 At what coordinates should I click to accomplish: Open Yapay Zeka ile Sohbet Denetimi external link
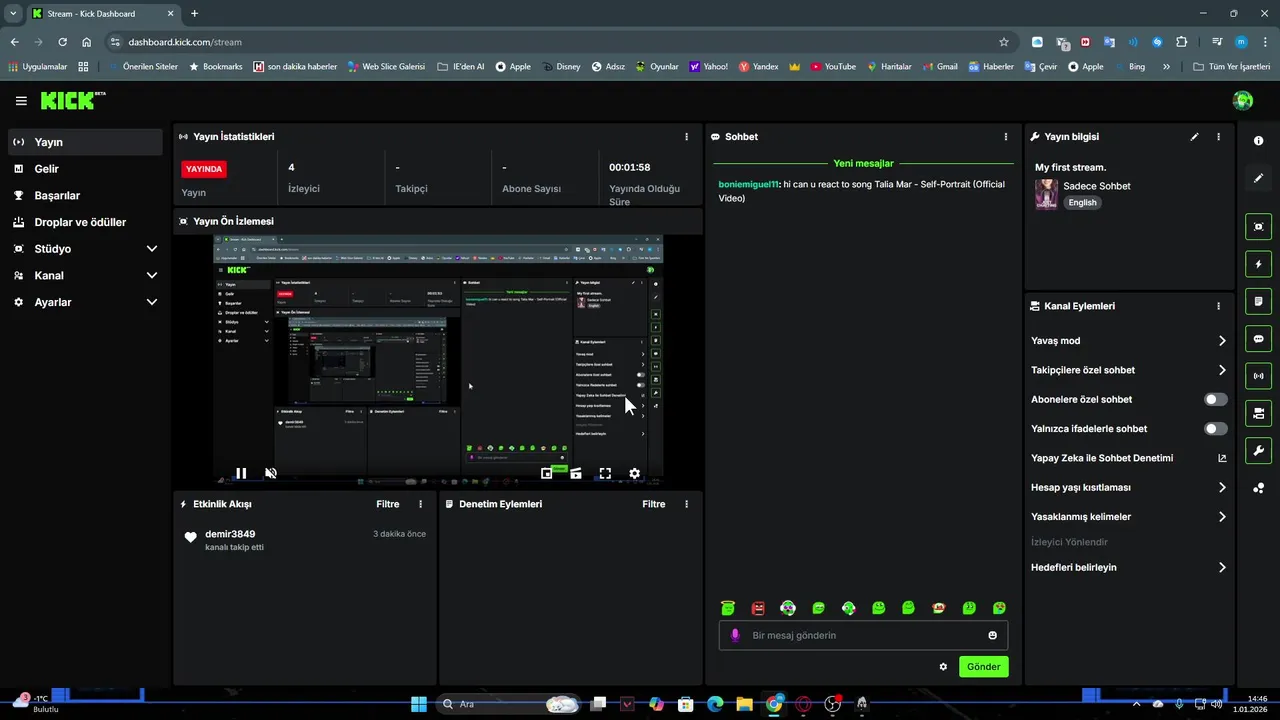point(1221,458)
